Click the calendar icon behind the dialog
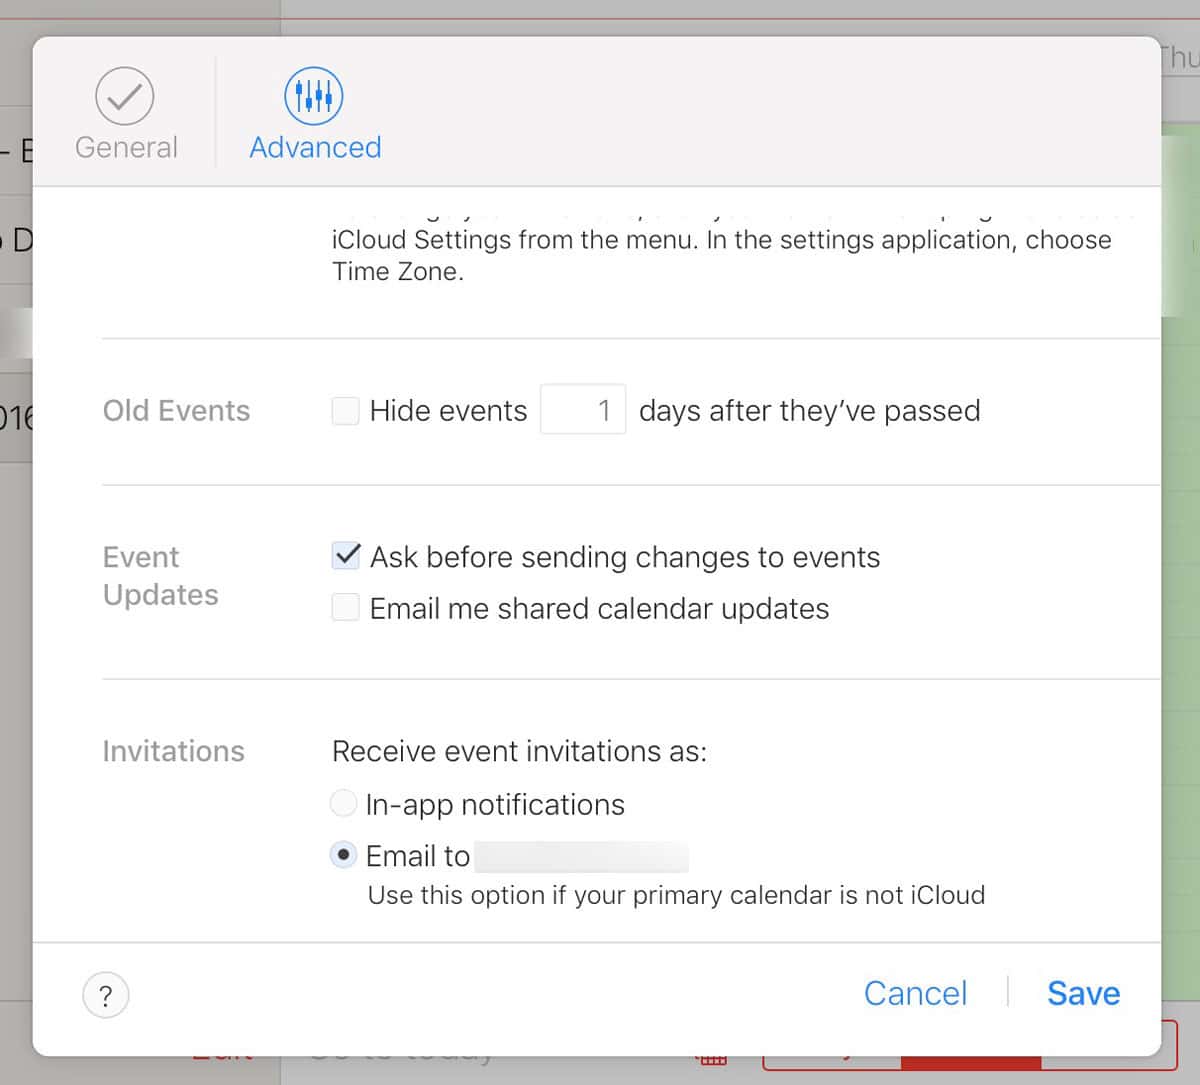This screenshot has height=1085, width=1200. click(x=711, y=1060)
